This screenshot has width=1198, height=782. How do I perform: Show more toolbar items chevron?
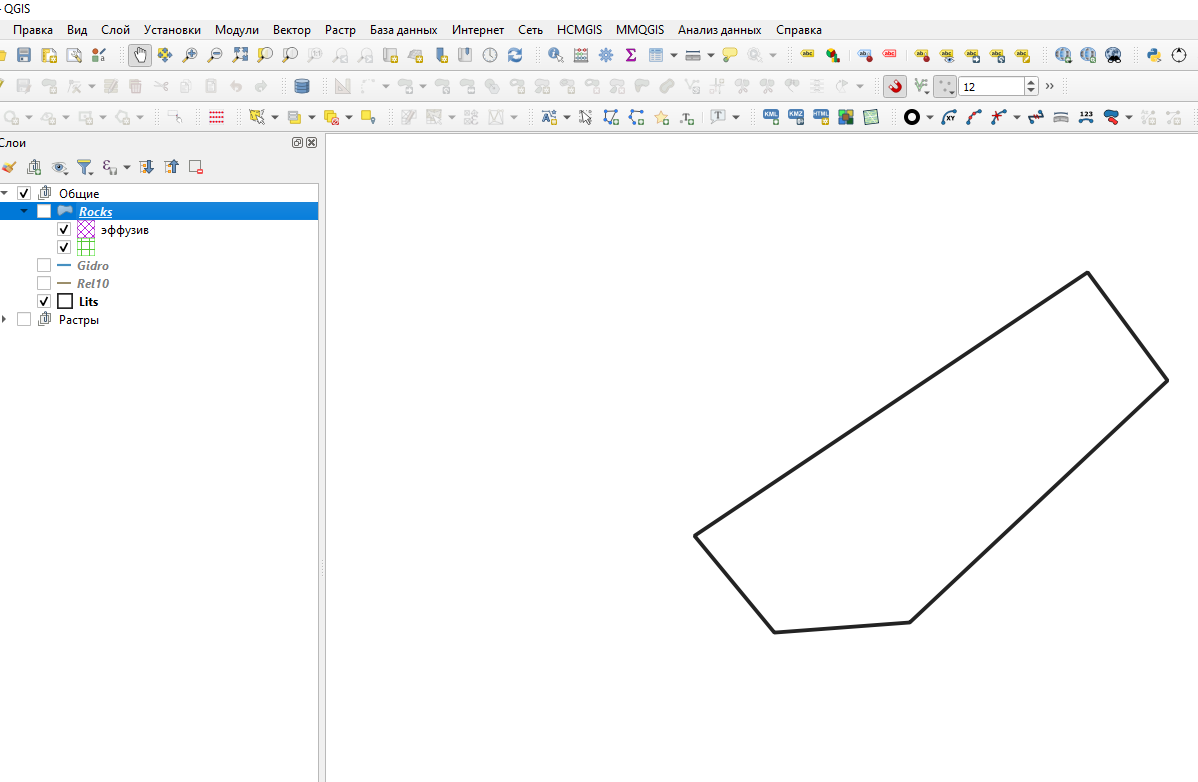point(1050,86)
